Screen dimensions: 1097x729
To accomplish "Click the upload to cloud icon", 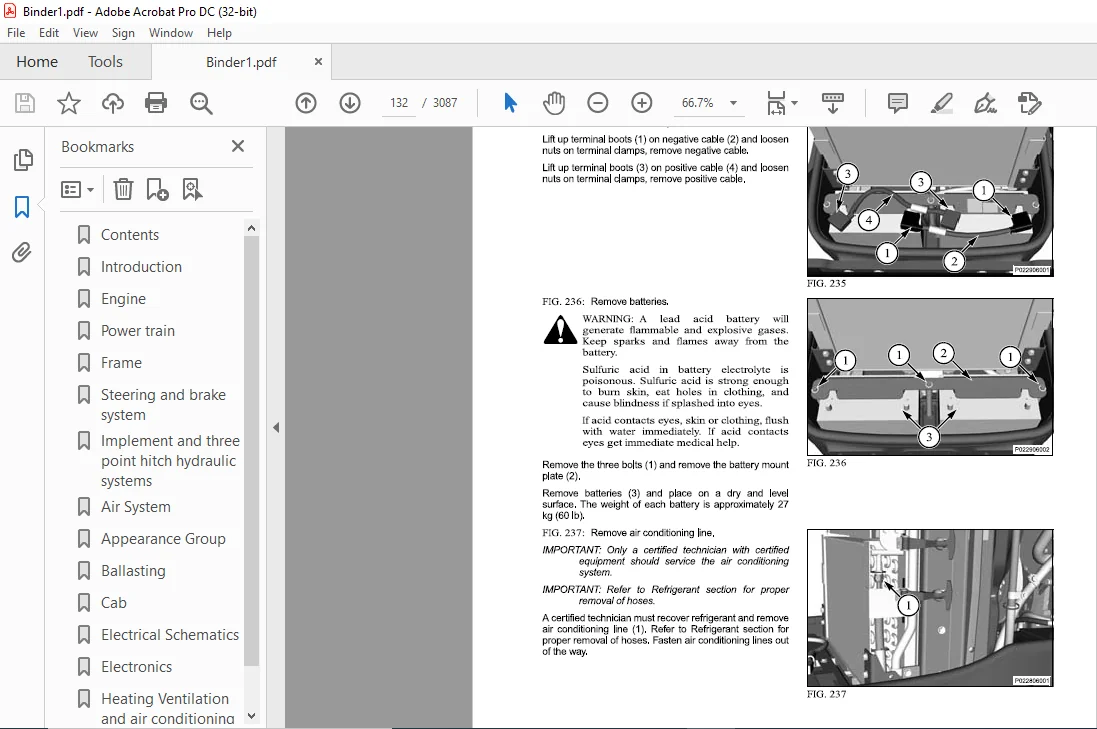I will coord(113,104).
